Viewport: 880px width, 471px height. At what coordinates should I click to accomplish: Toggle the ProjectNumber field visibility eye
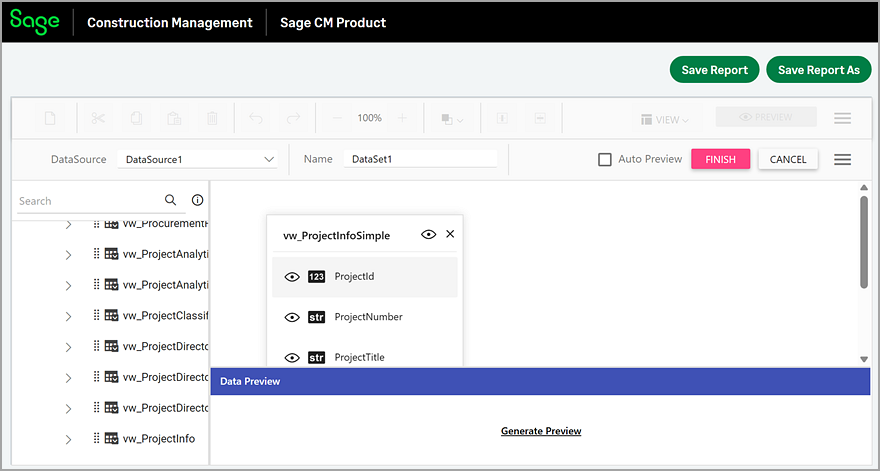pyautogui.click(x=292, y=317)
